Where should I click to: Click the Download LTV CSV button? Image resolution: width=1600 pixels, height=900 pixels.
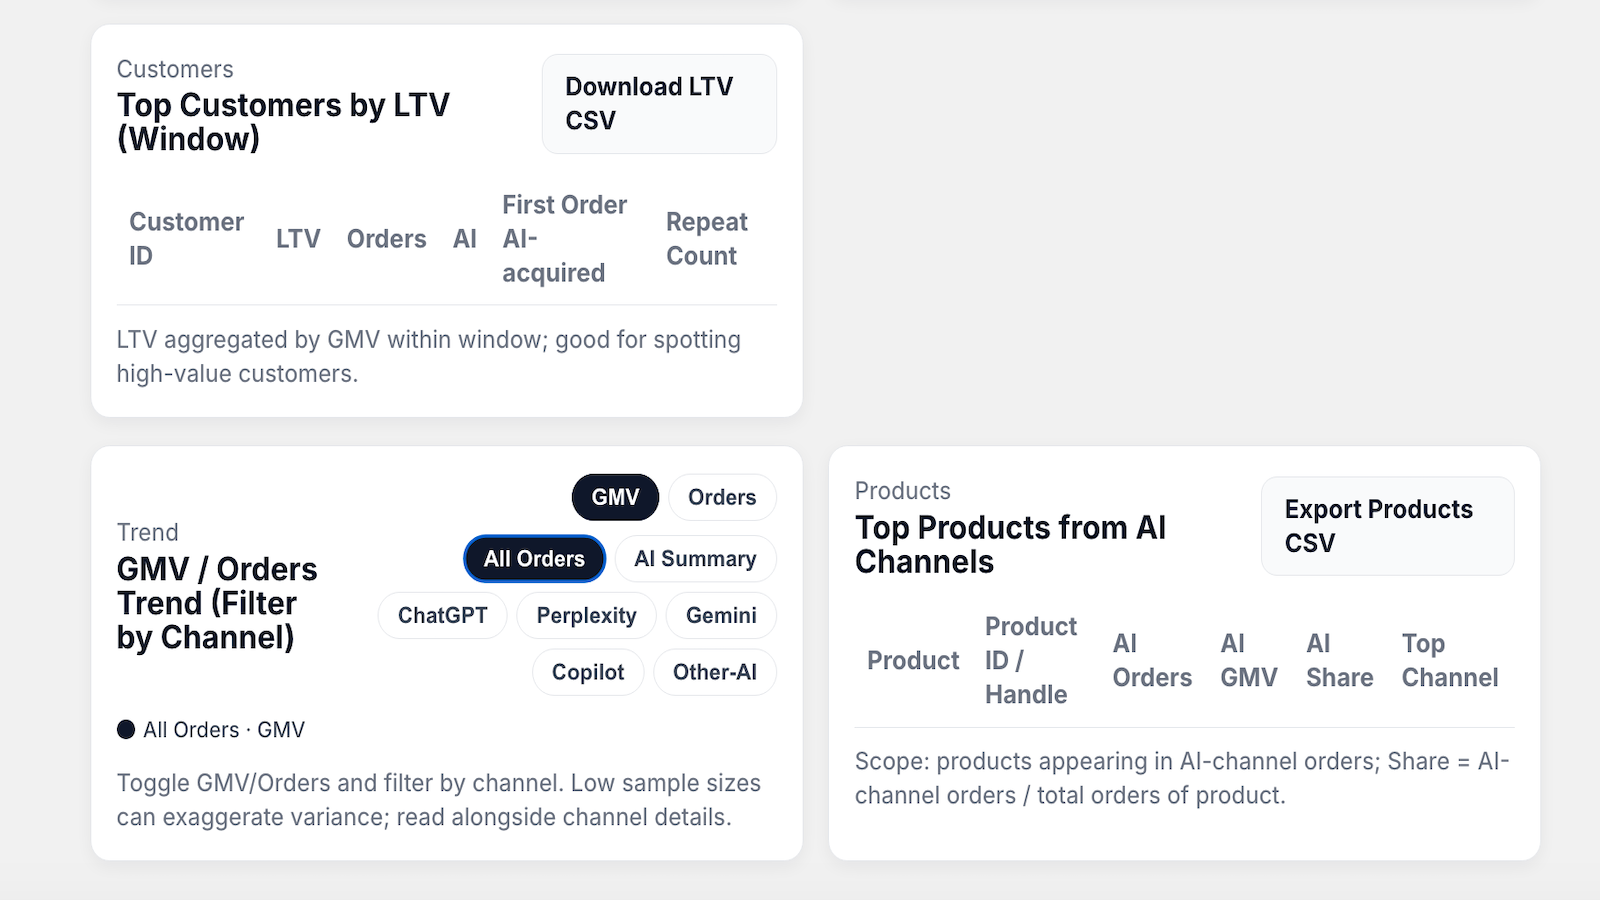659,104
